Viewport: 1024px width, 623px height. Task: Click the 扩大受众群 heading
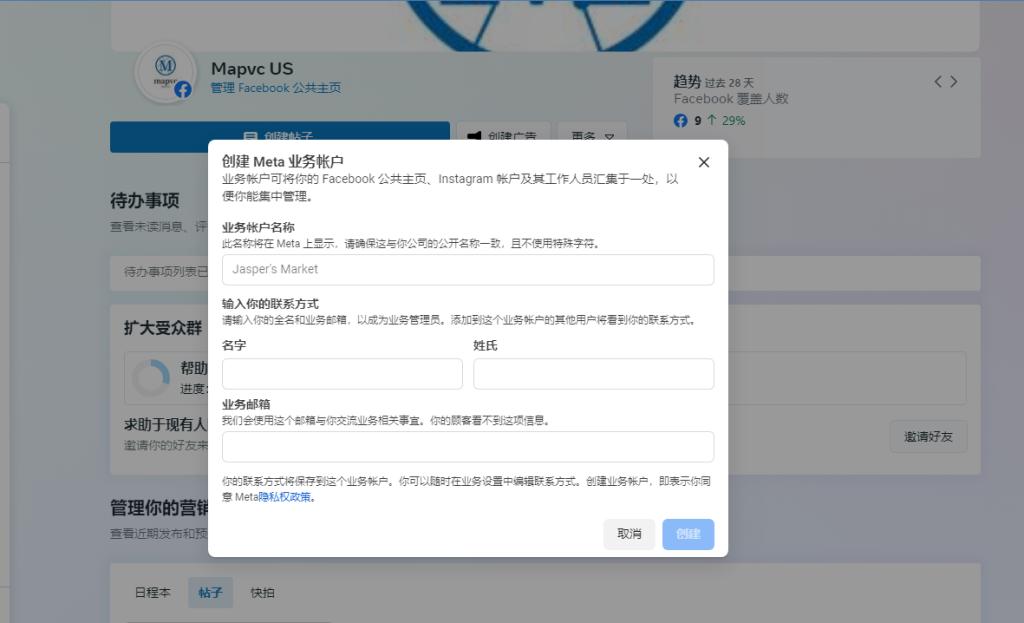click(163, 328)
